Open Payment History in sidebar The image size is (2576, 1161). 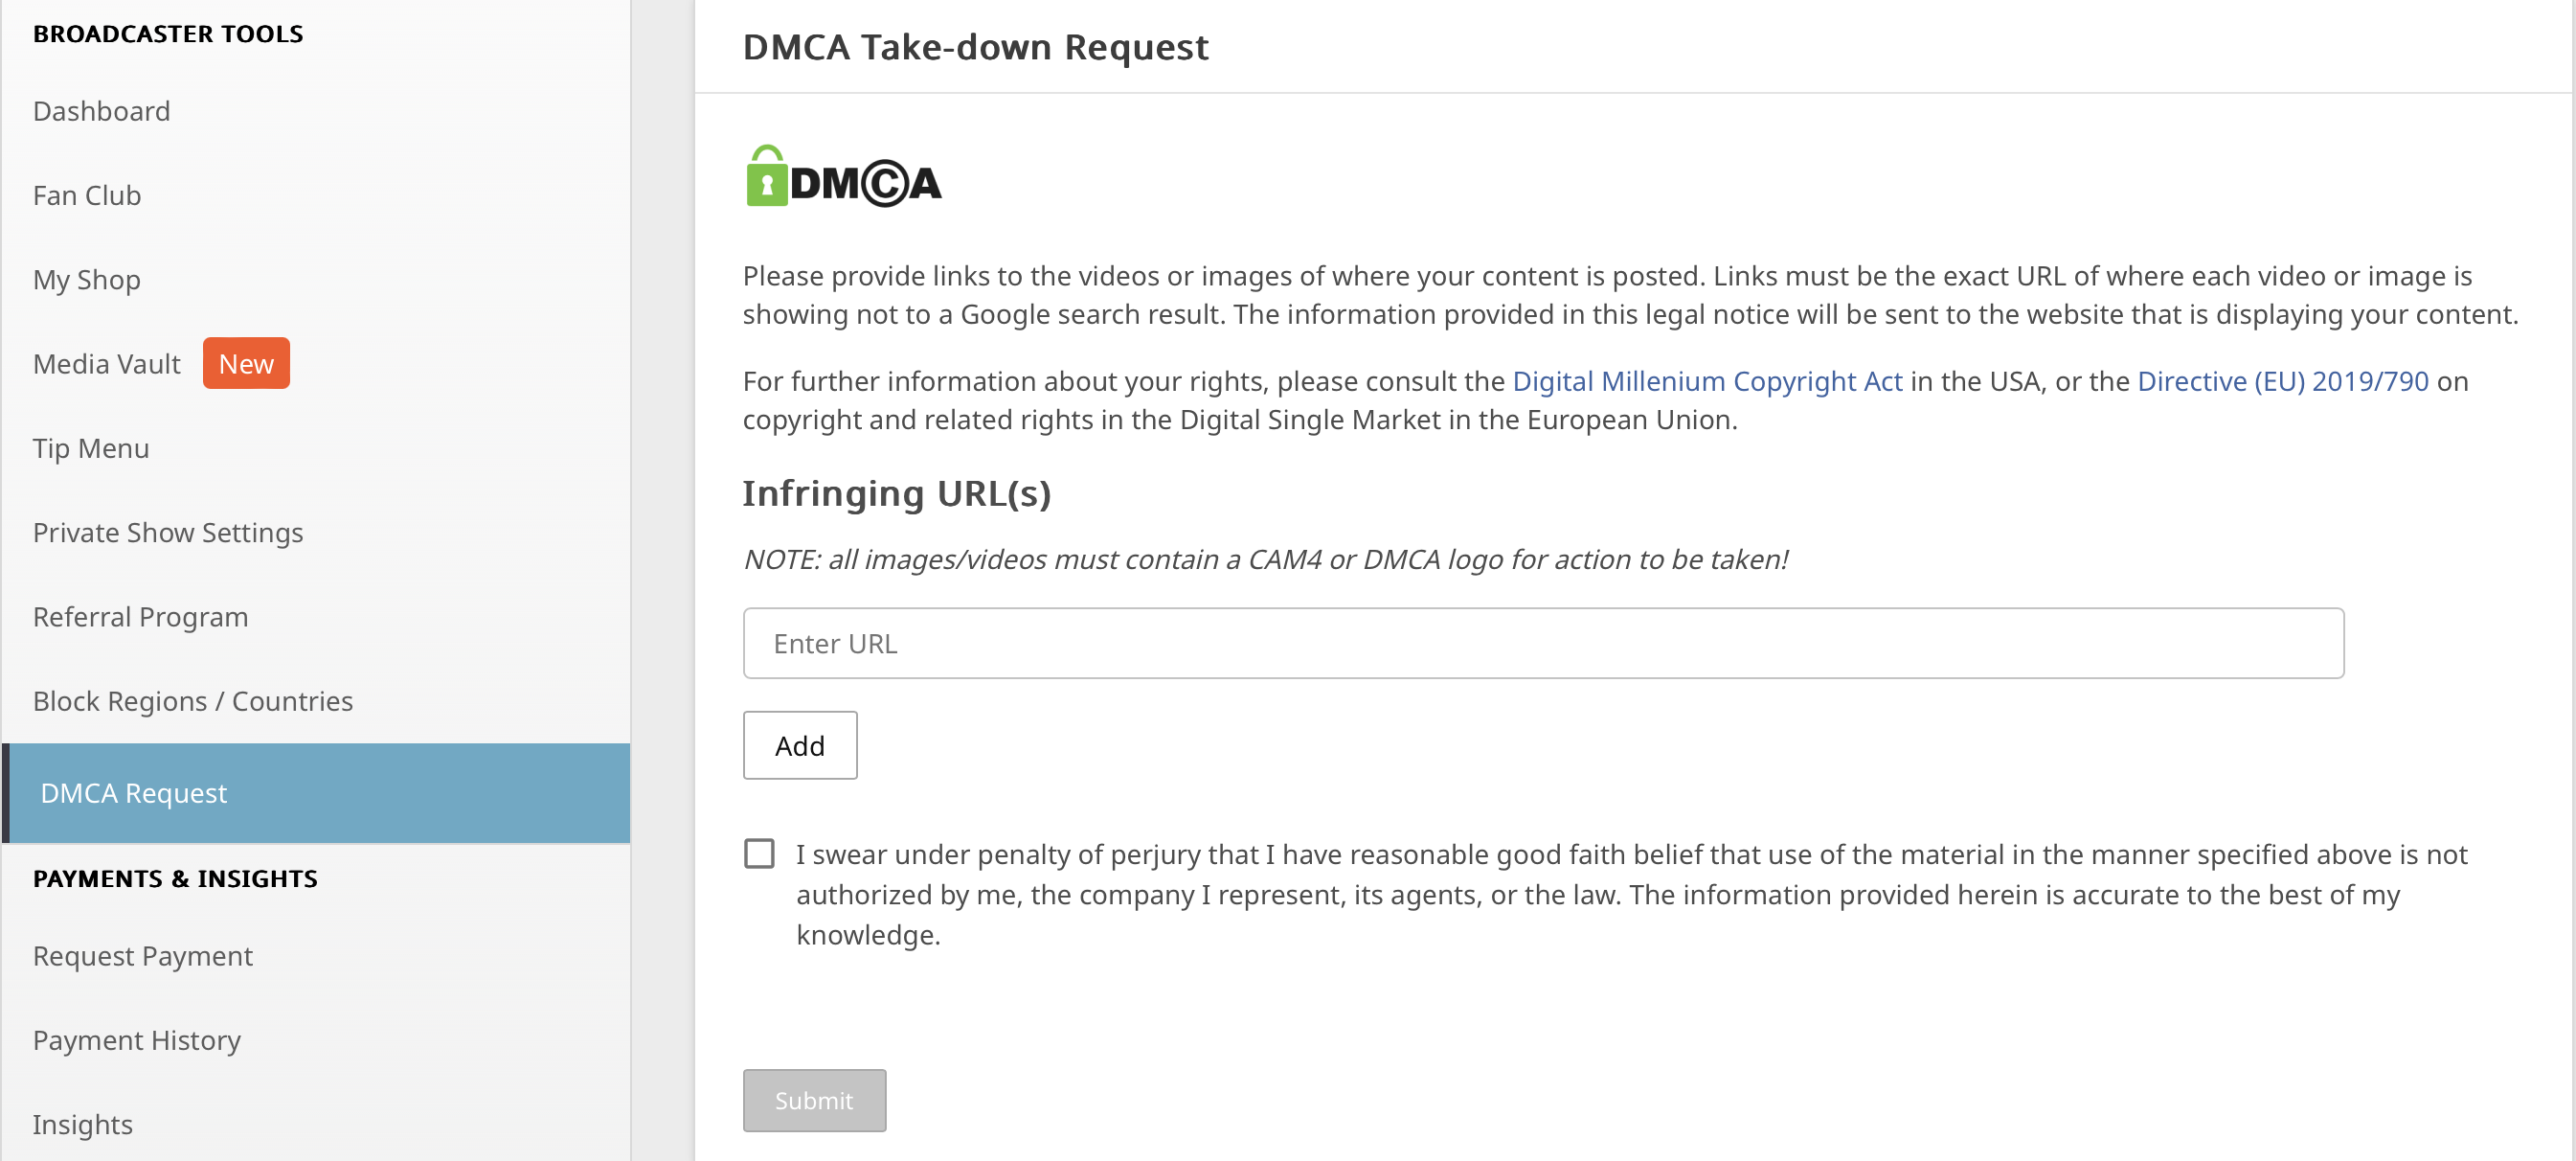137,1040
